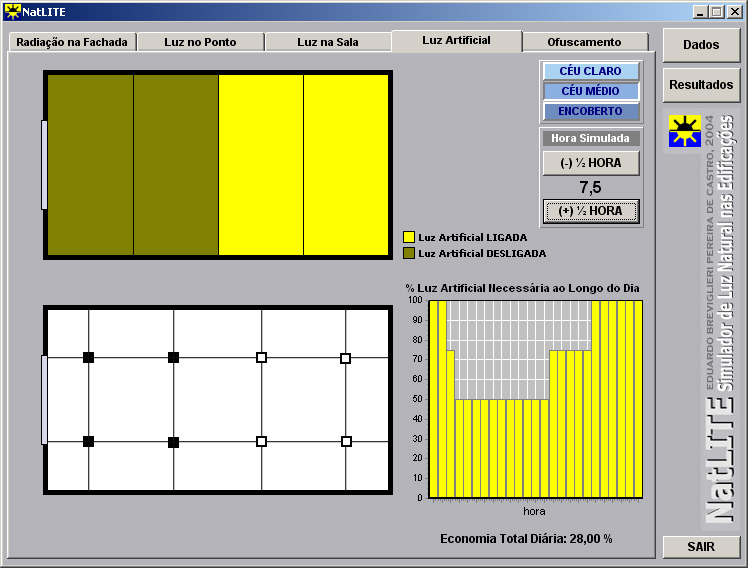Switch to the Ofuscamento tab
Image resolution: width=748 pixels, height=568 pixels.
(585, 42)
